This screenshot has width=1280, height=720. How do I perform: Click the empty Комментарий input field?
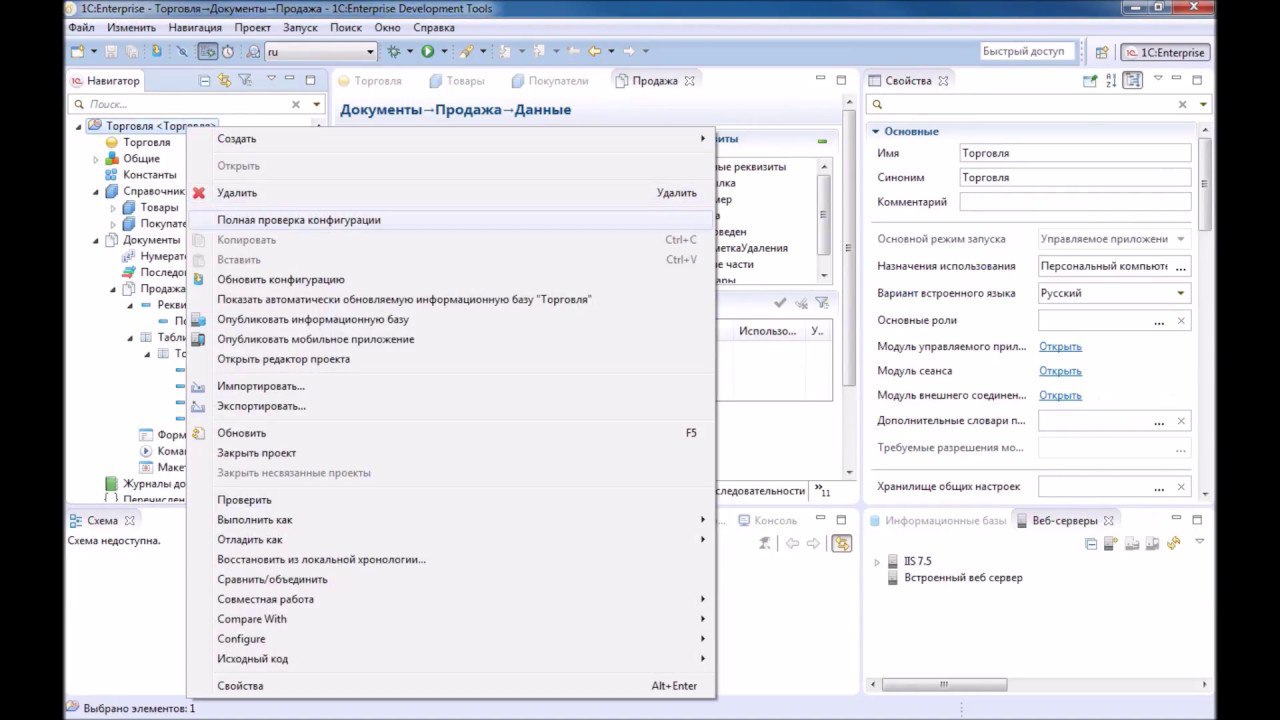tap(1075, 202)
